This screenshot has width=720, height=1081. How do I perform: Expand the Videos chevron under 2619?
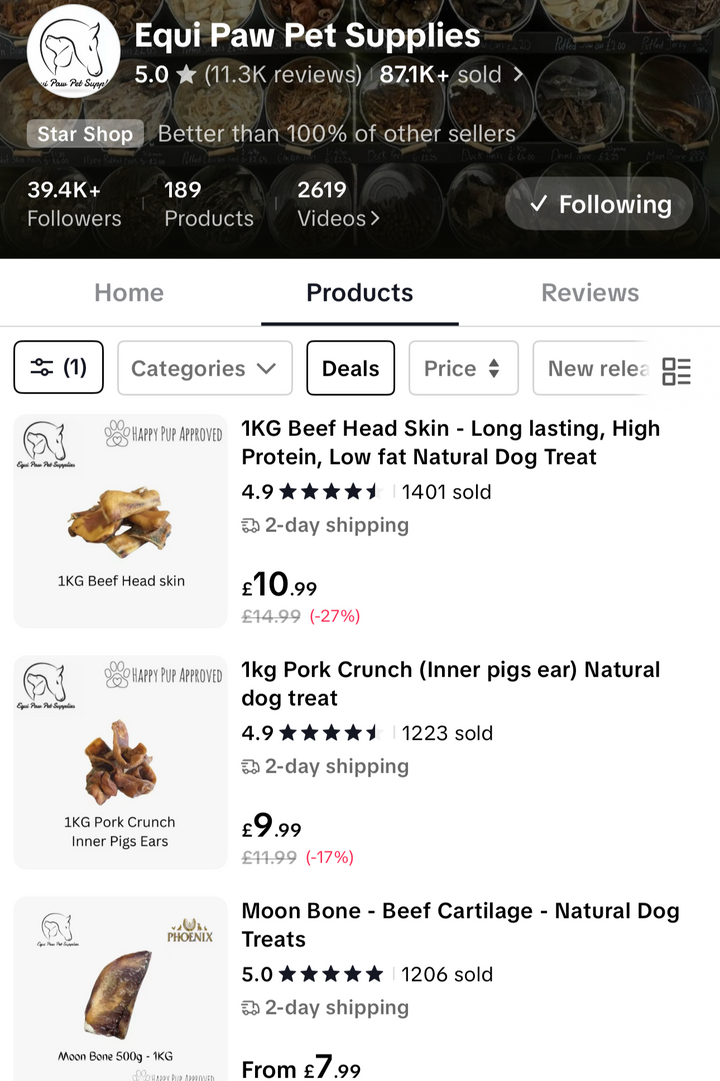click(x=375, y=218)
